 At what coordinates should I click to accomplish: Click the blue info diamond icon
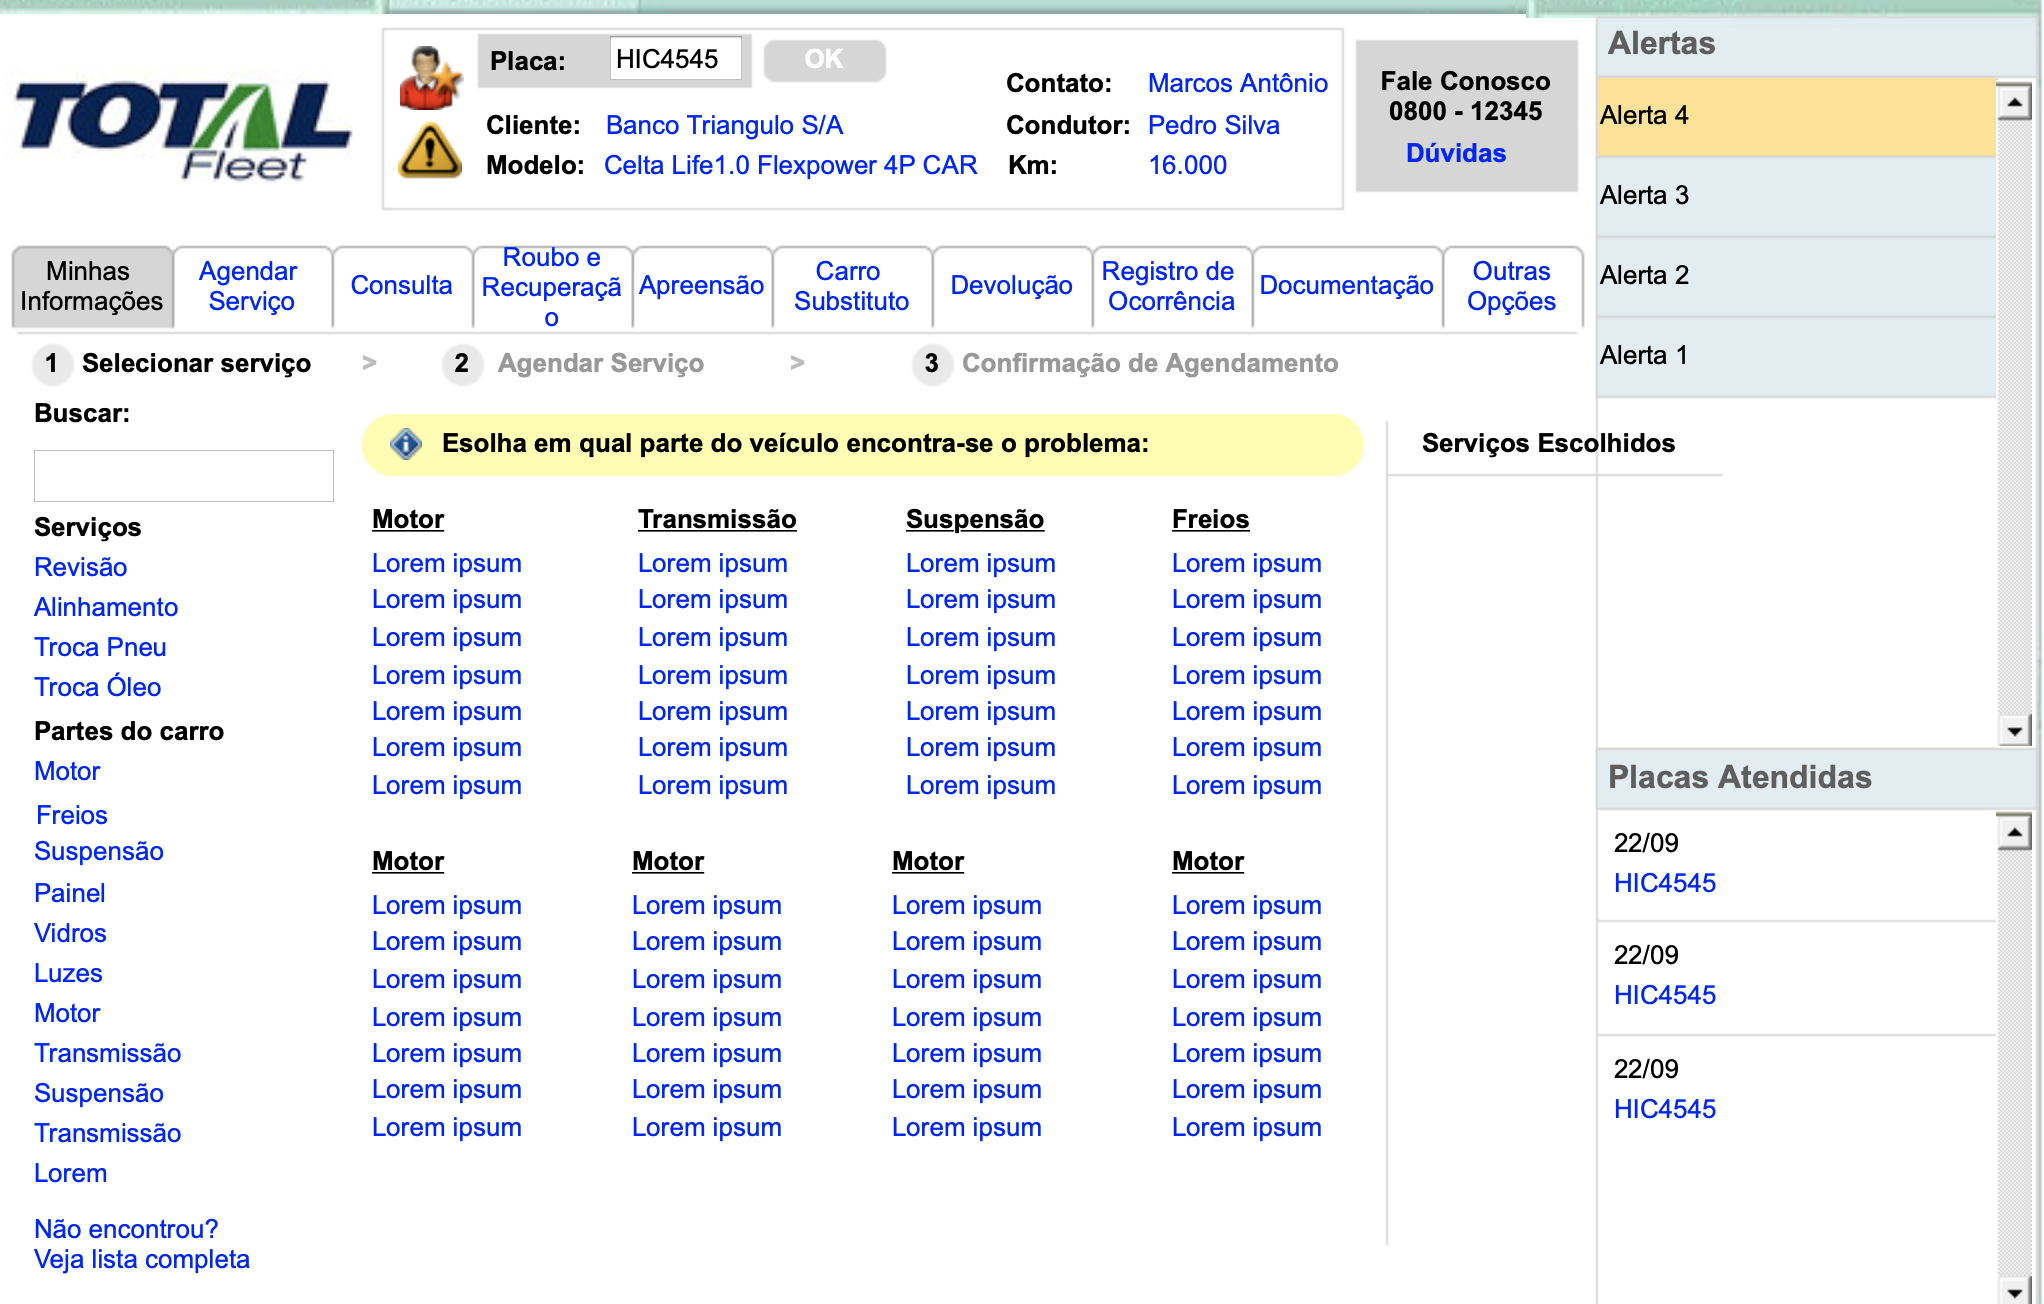click(406, 443)
